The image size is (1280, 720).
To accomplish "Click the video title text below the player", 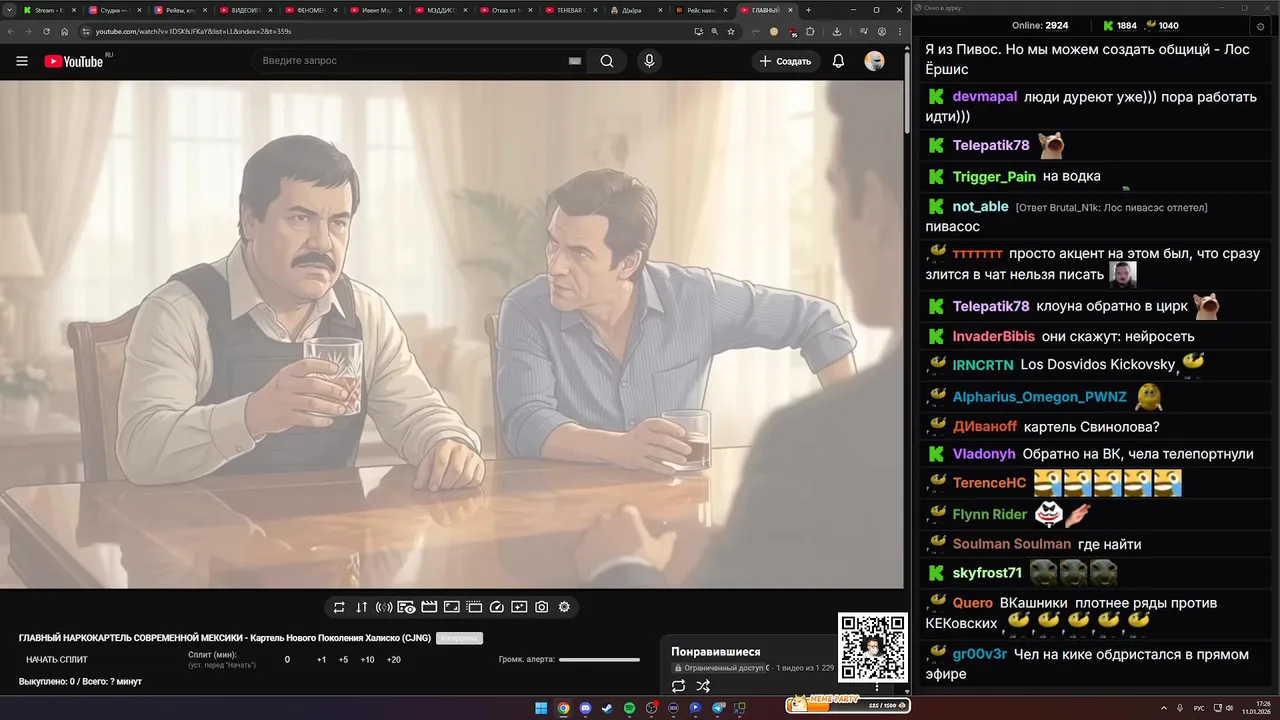I will (x=225, y=638).
